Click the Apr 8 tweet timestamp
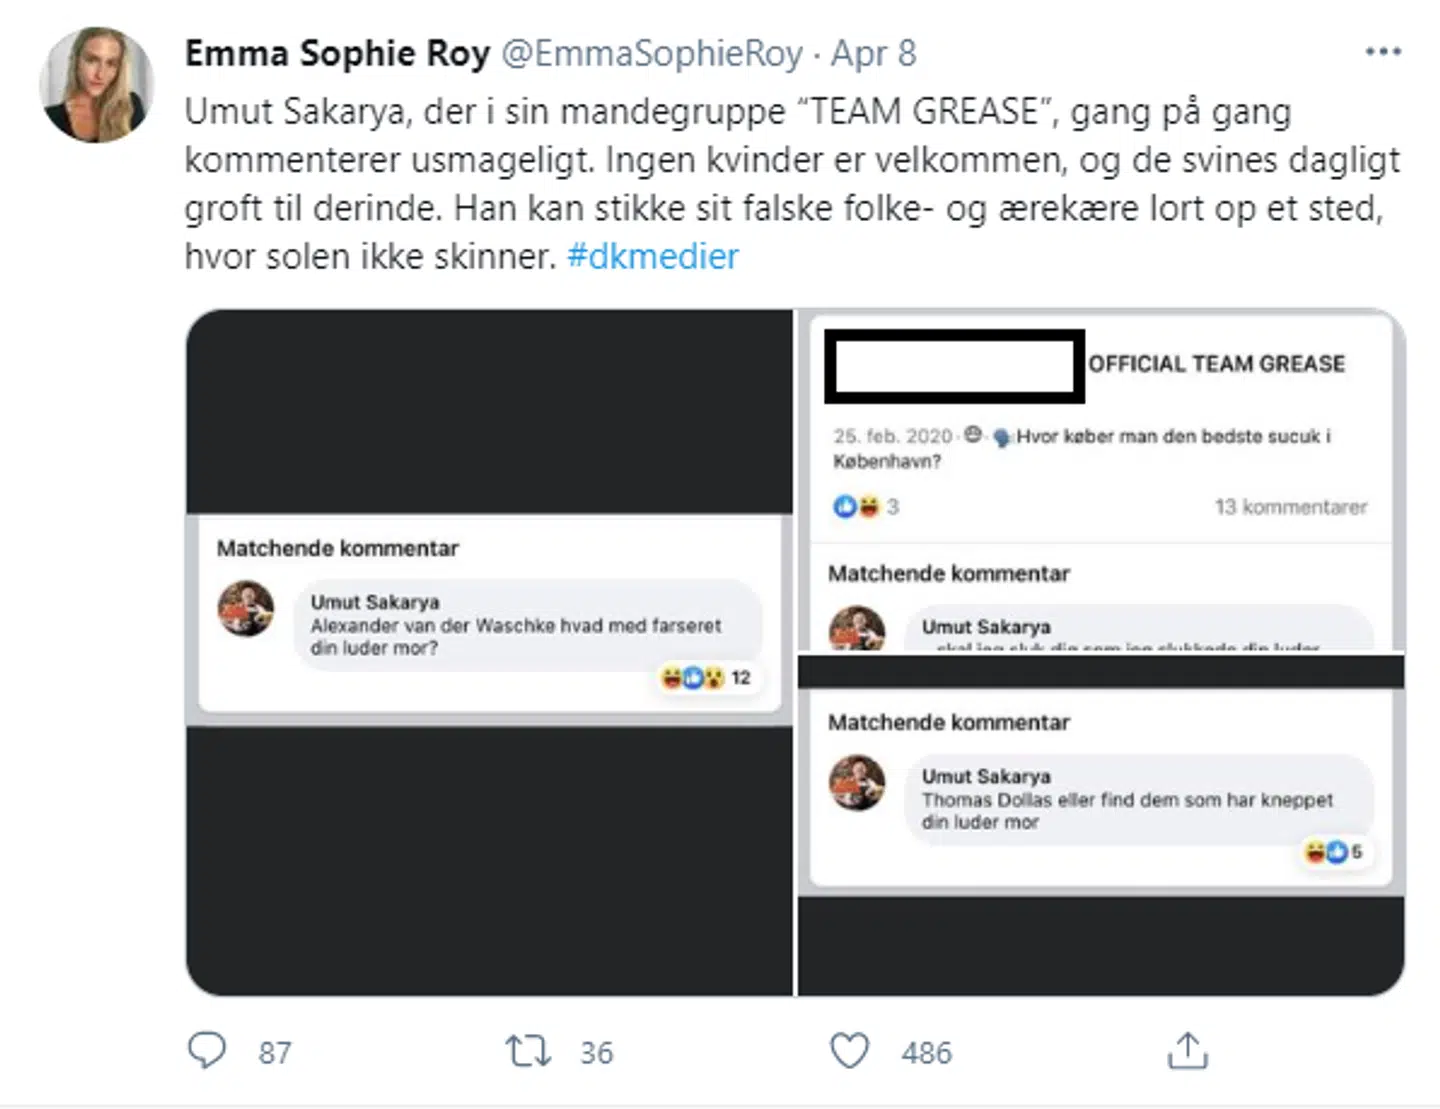The height and width of the screenshot is (1109, 1440). [873, 53]
